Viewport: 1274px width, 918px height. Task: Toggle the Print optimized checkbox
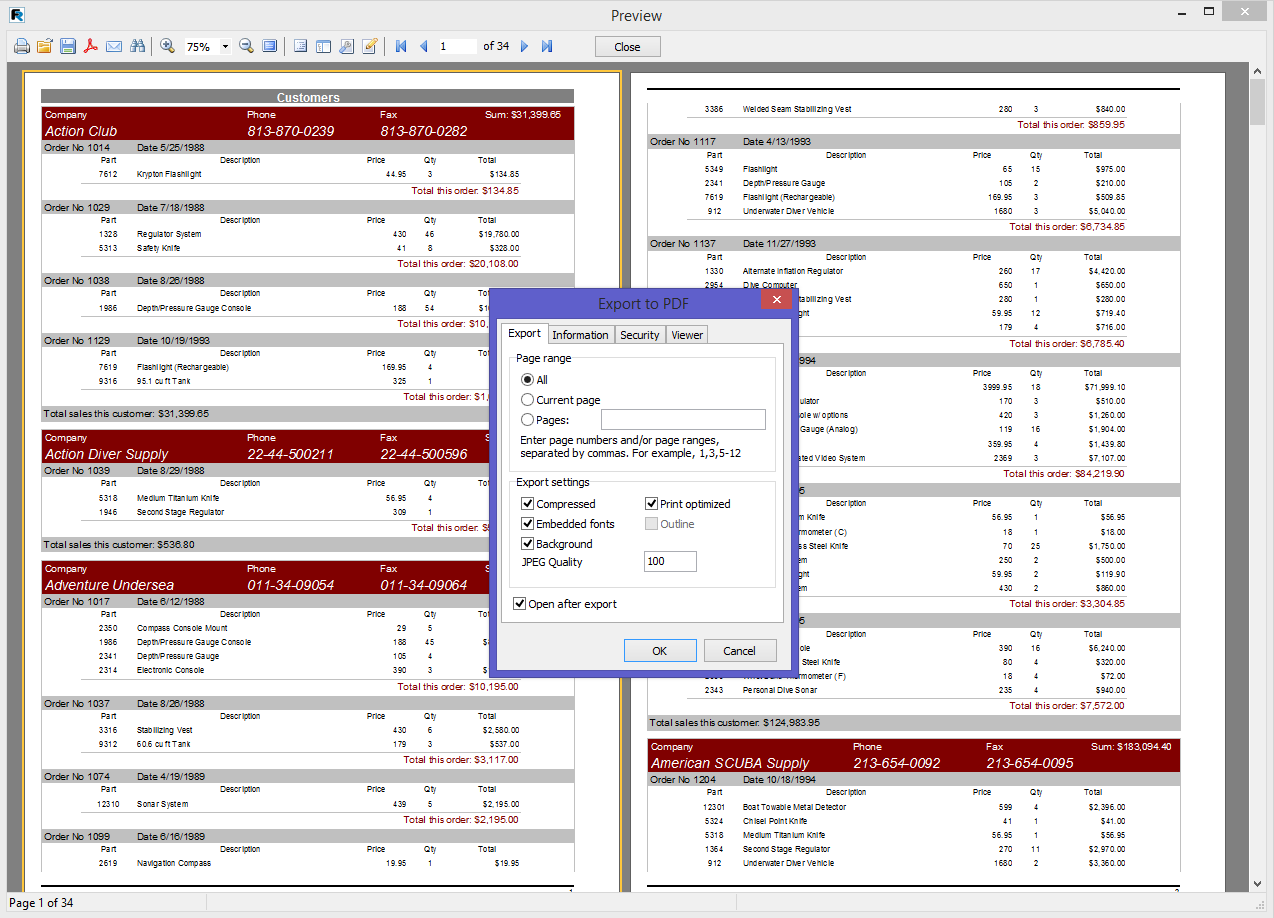click(652, 504)
